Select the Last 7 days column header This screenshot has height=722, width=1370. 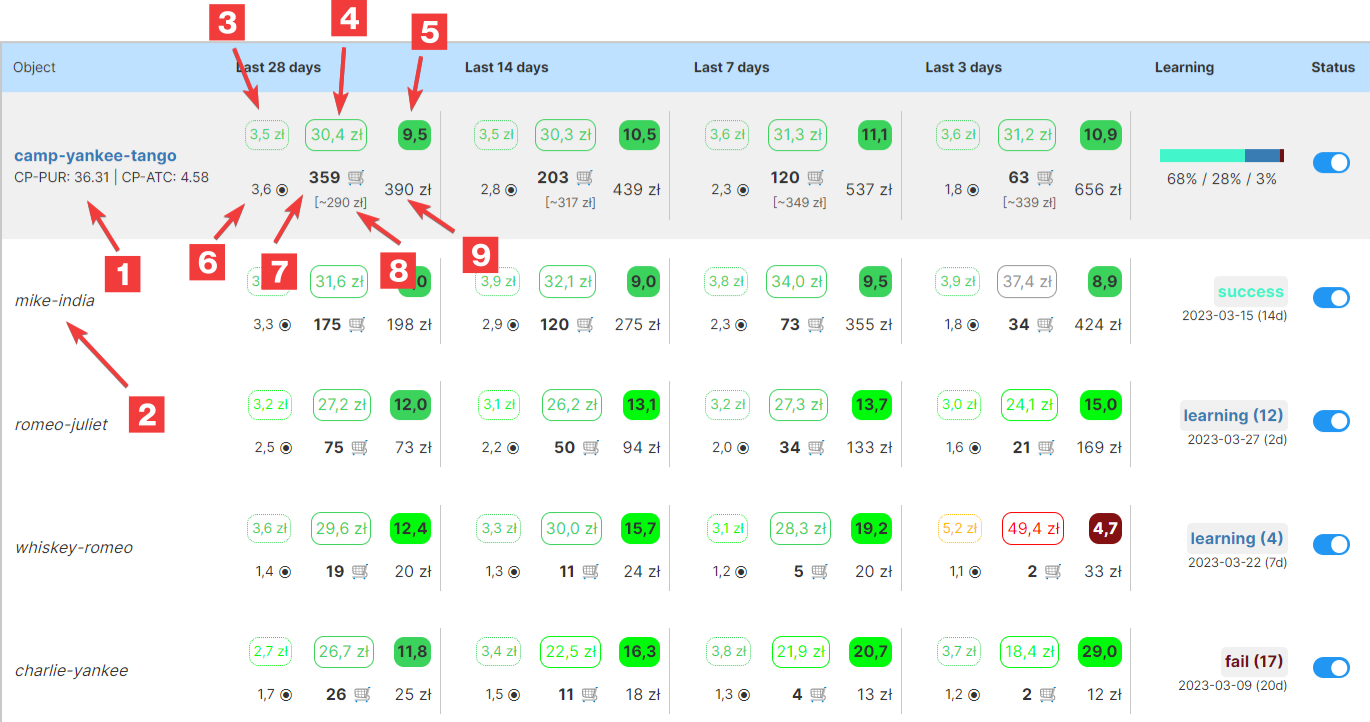731,68
